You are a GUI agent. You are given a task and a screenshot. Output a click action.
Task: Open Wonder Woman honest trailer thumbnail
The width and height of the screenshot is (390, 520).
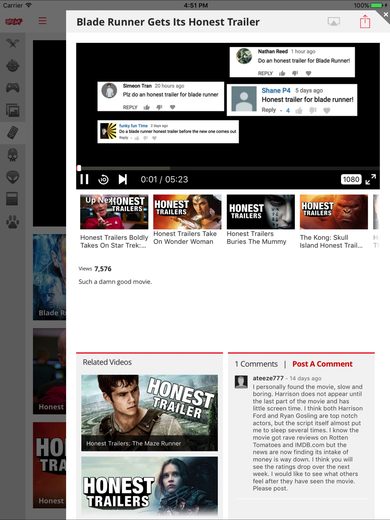click(x=187, y=212)
